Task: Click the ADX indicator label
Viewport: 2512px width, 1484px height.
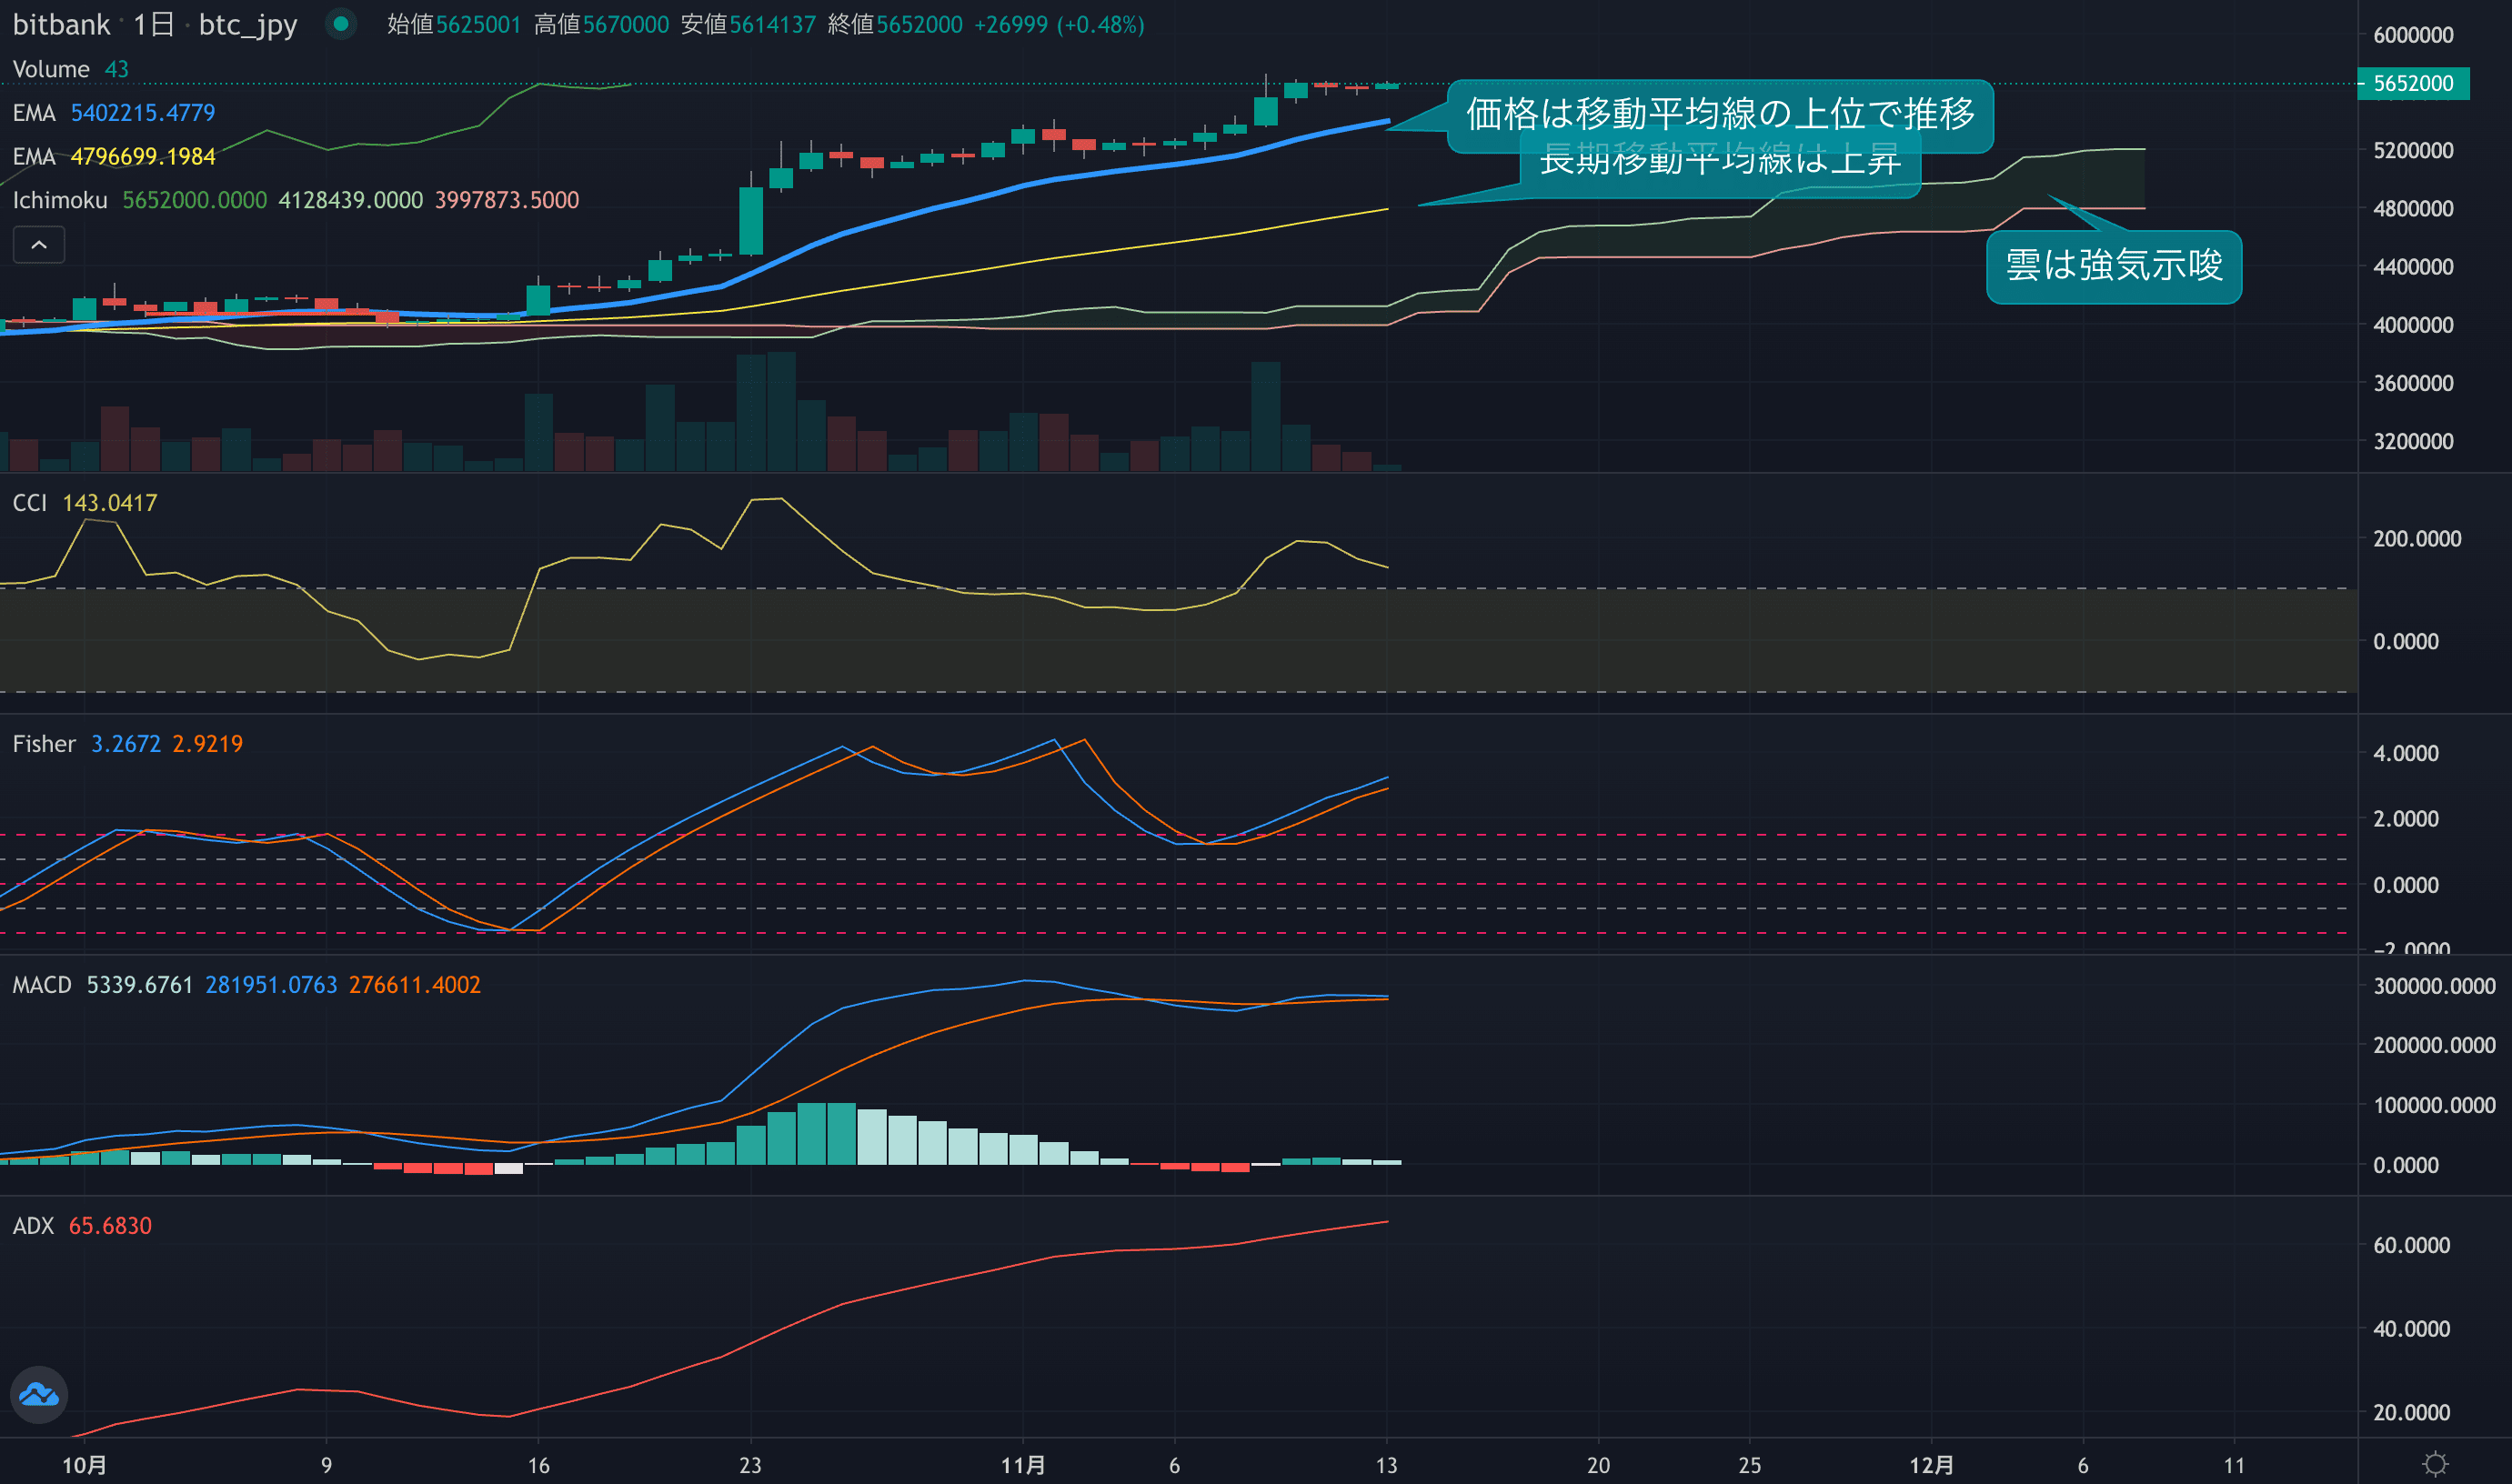Action: coord(33,1226)
